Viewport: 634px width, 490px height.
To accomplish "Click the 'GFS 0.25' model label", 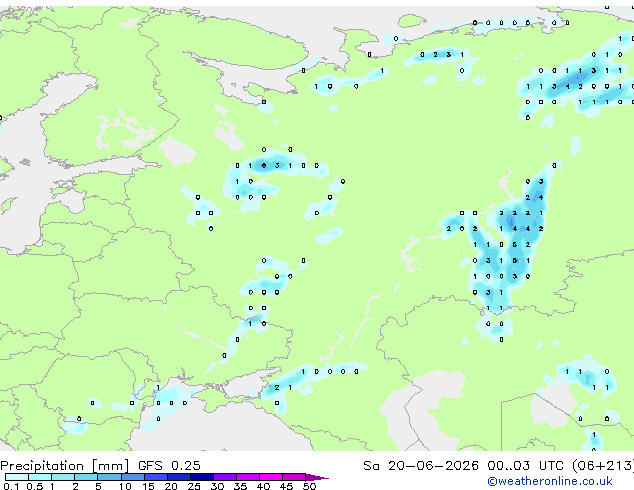I will pos(169,466).
